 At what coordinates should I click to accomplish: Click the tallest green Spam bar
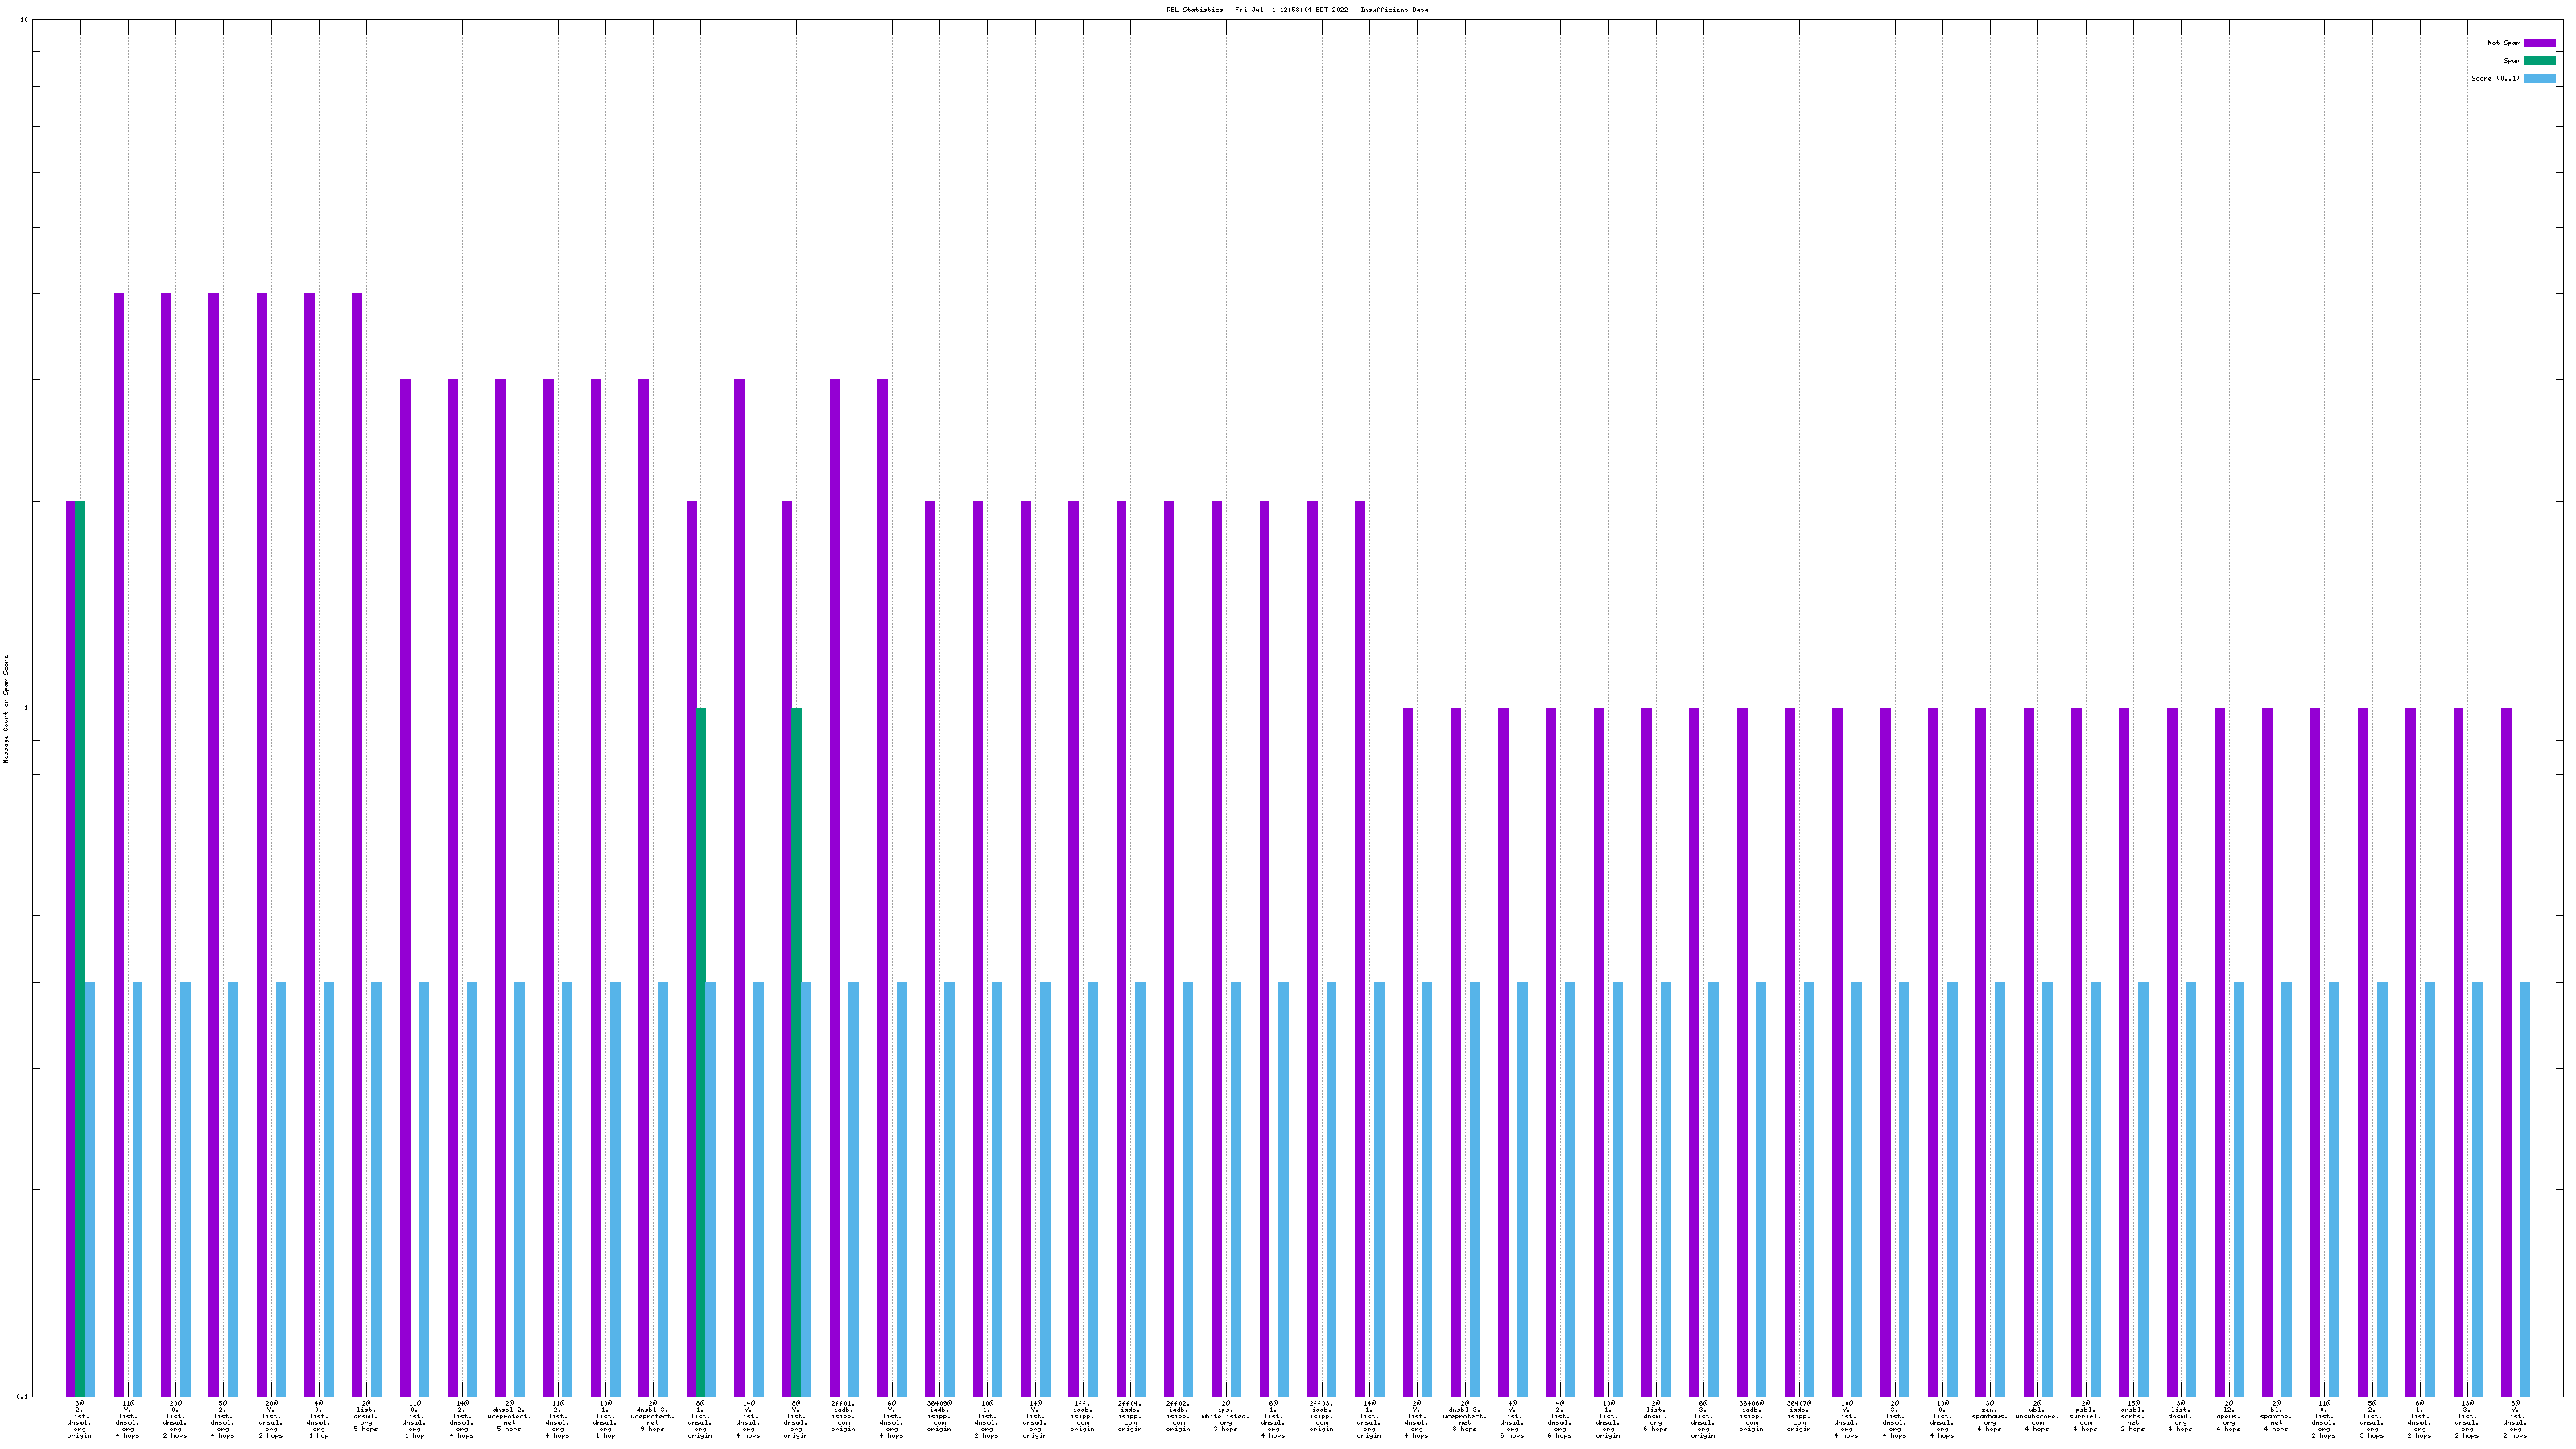81,948
